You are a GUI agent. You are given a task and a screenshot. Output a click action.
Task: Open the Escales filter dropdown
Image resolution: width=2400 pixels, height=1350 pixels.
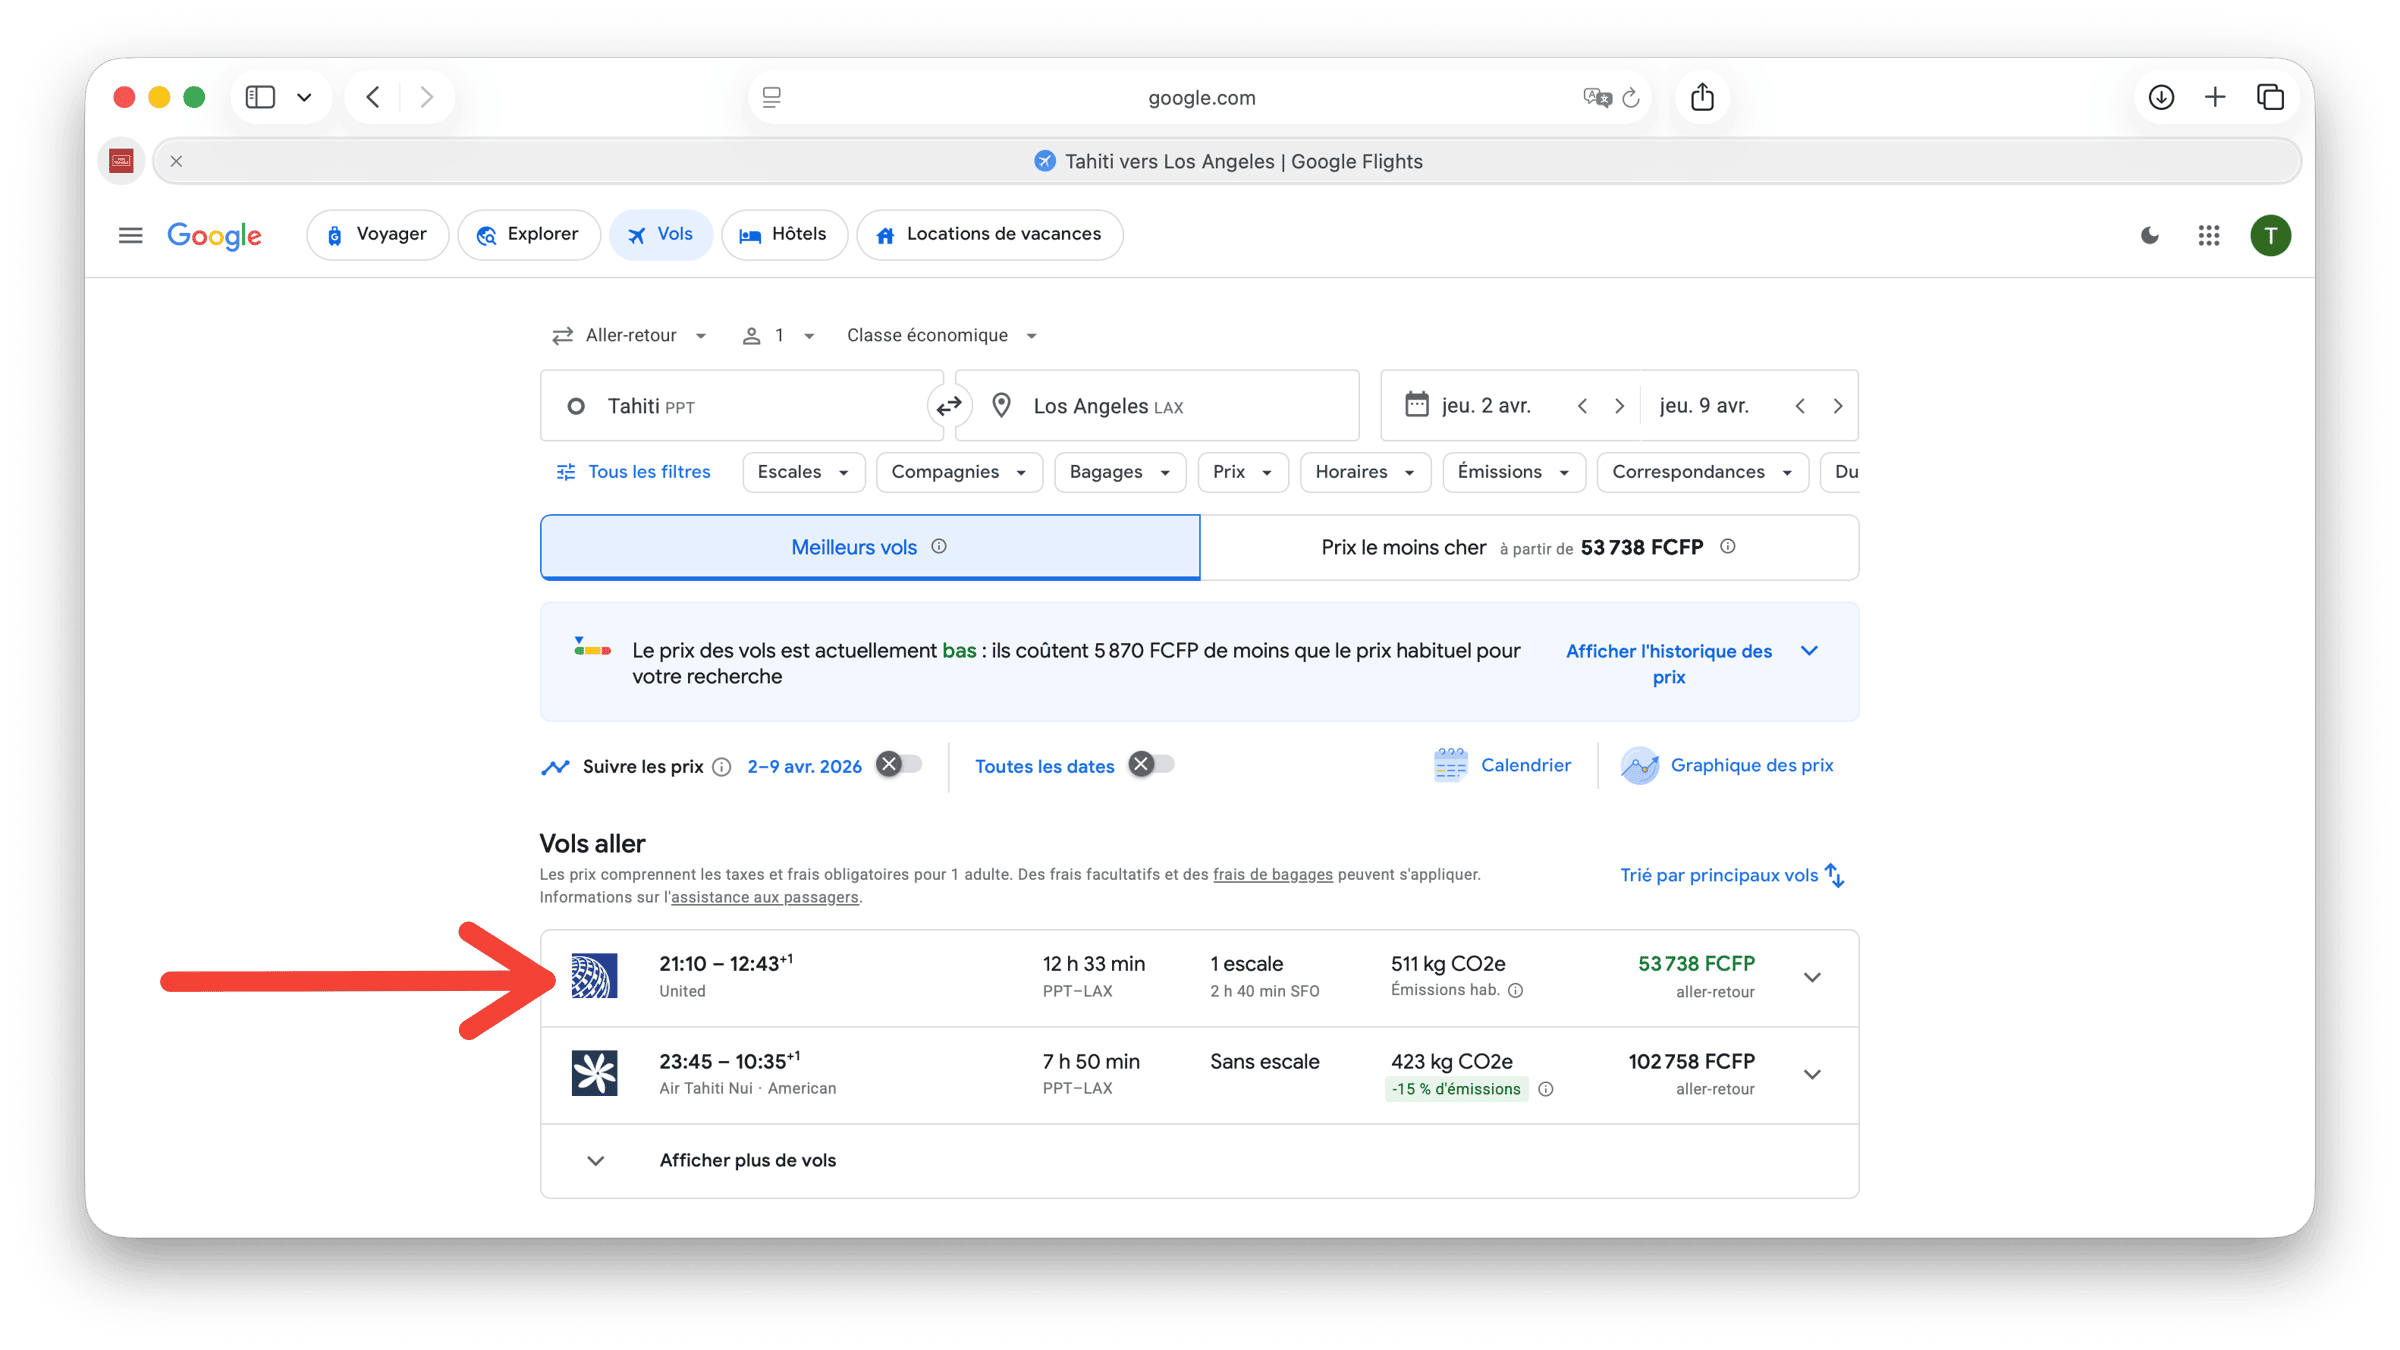802,472
